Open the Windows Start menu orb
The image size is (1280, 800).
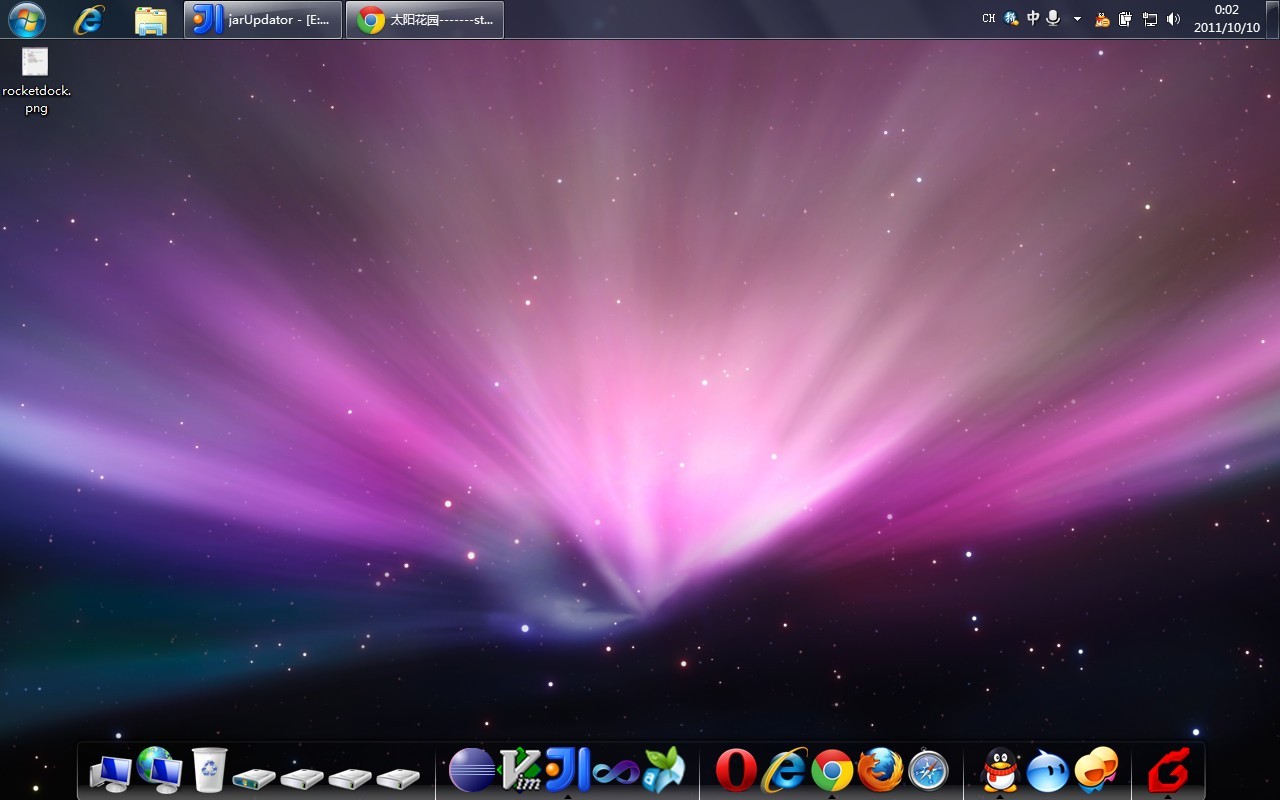(x=27, y=19)
